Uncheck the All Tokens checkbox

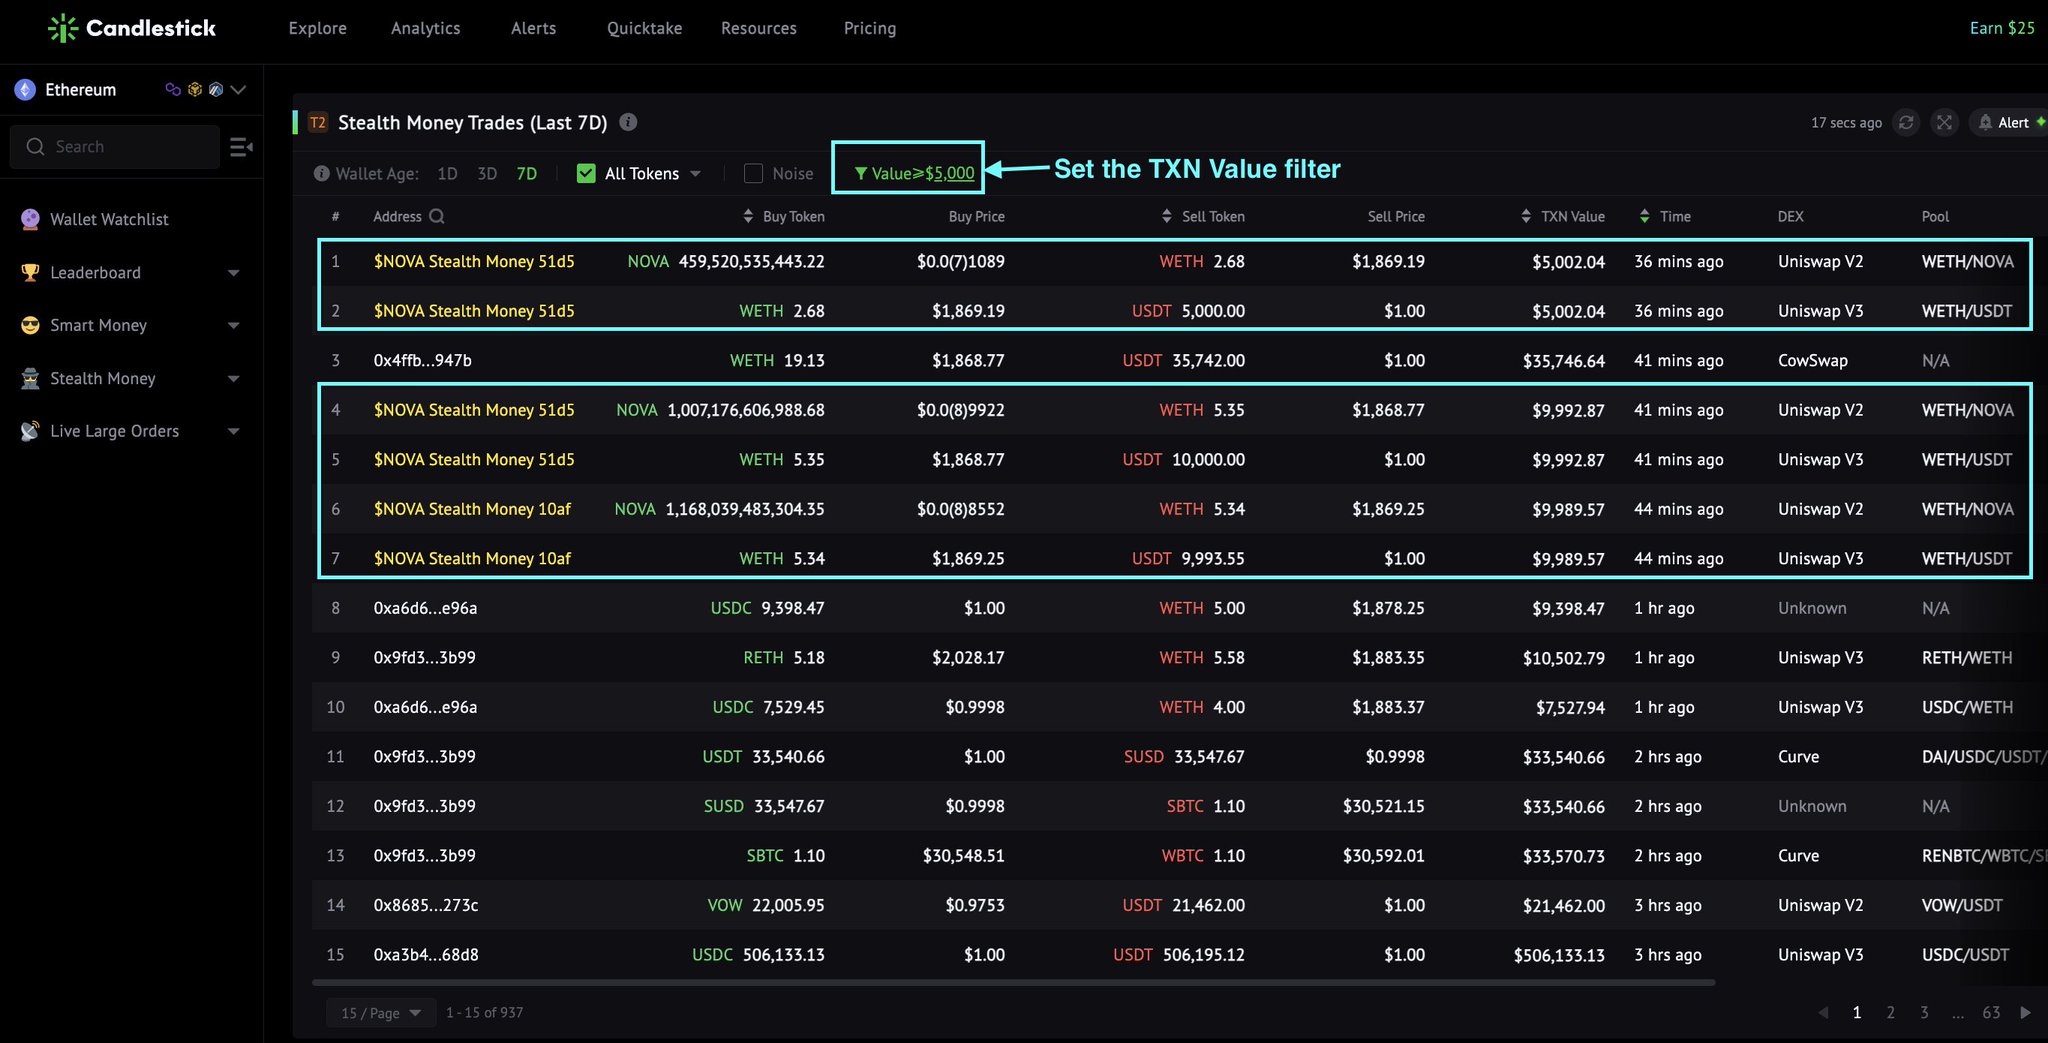click(585, 172)
